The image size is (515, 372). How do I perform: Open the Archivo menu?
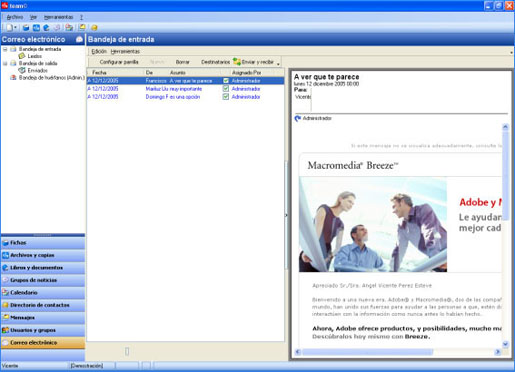tap(15, 17)
